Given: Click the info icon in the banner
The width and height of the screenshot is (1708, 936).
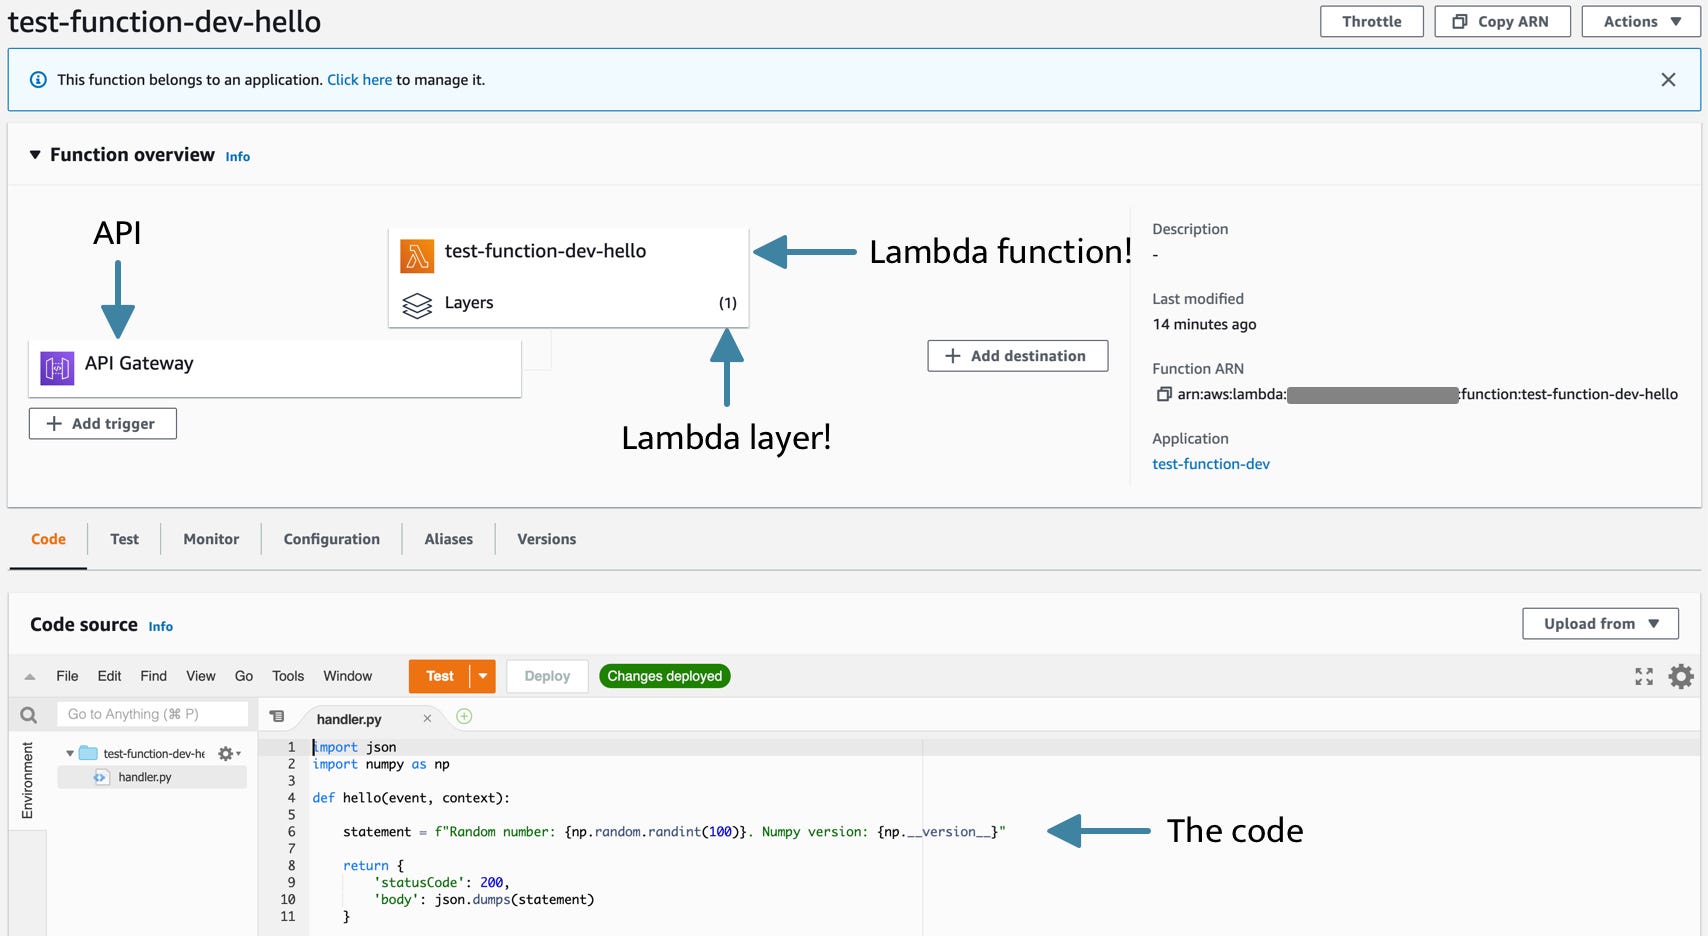Looking at the screenshot, I should point(38,80).
